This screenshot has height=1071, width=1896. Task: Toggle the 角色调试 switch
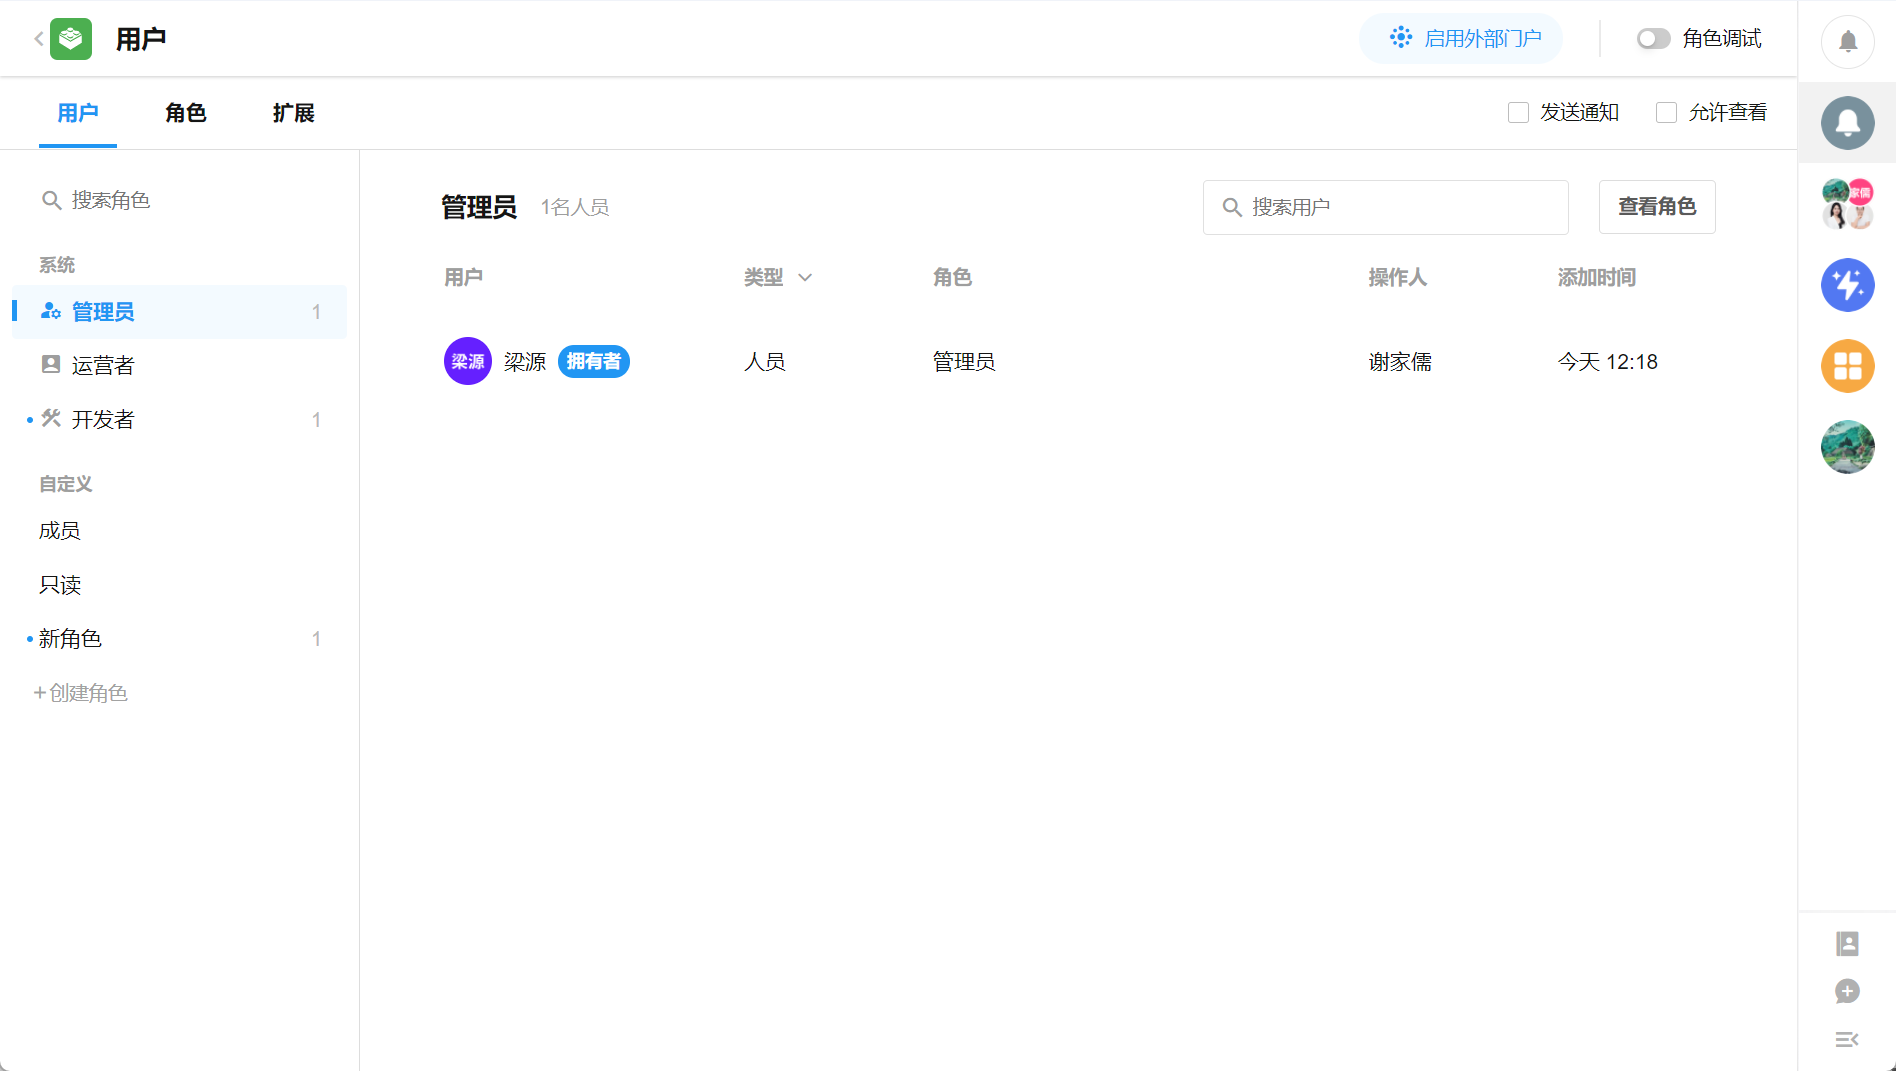point(1653,39)
